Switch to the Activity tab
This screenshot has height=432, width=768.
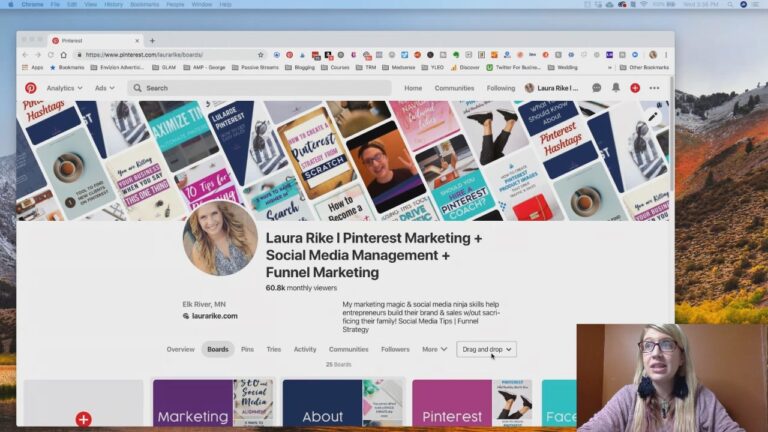pyautogui.click(x=305, y=349)
